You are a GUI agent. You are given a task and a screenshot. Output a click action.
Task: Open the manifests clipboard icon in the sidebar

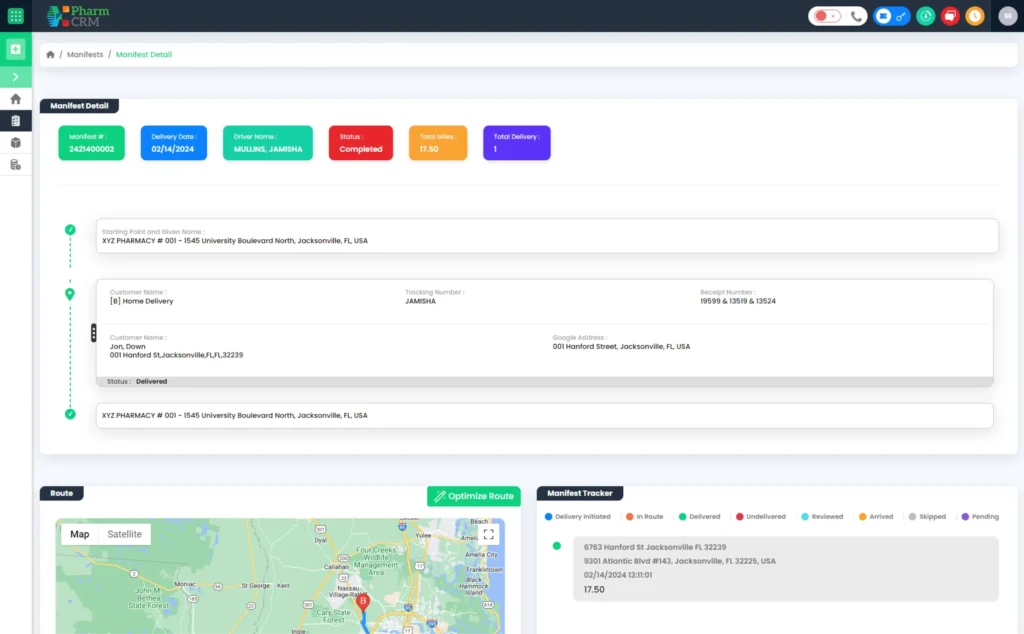15,121
